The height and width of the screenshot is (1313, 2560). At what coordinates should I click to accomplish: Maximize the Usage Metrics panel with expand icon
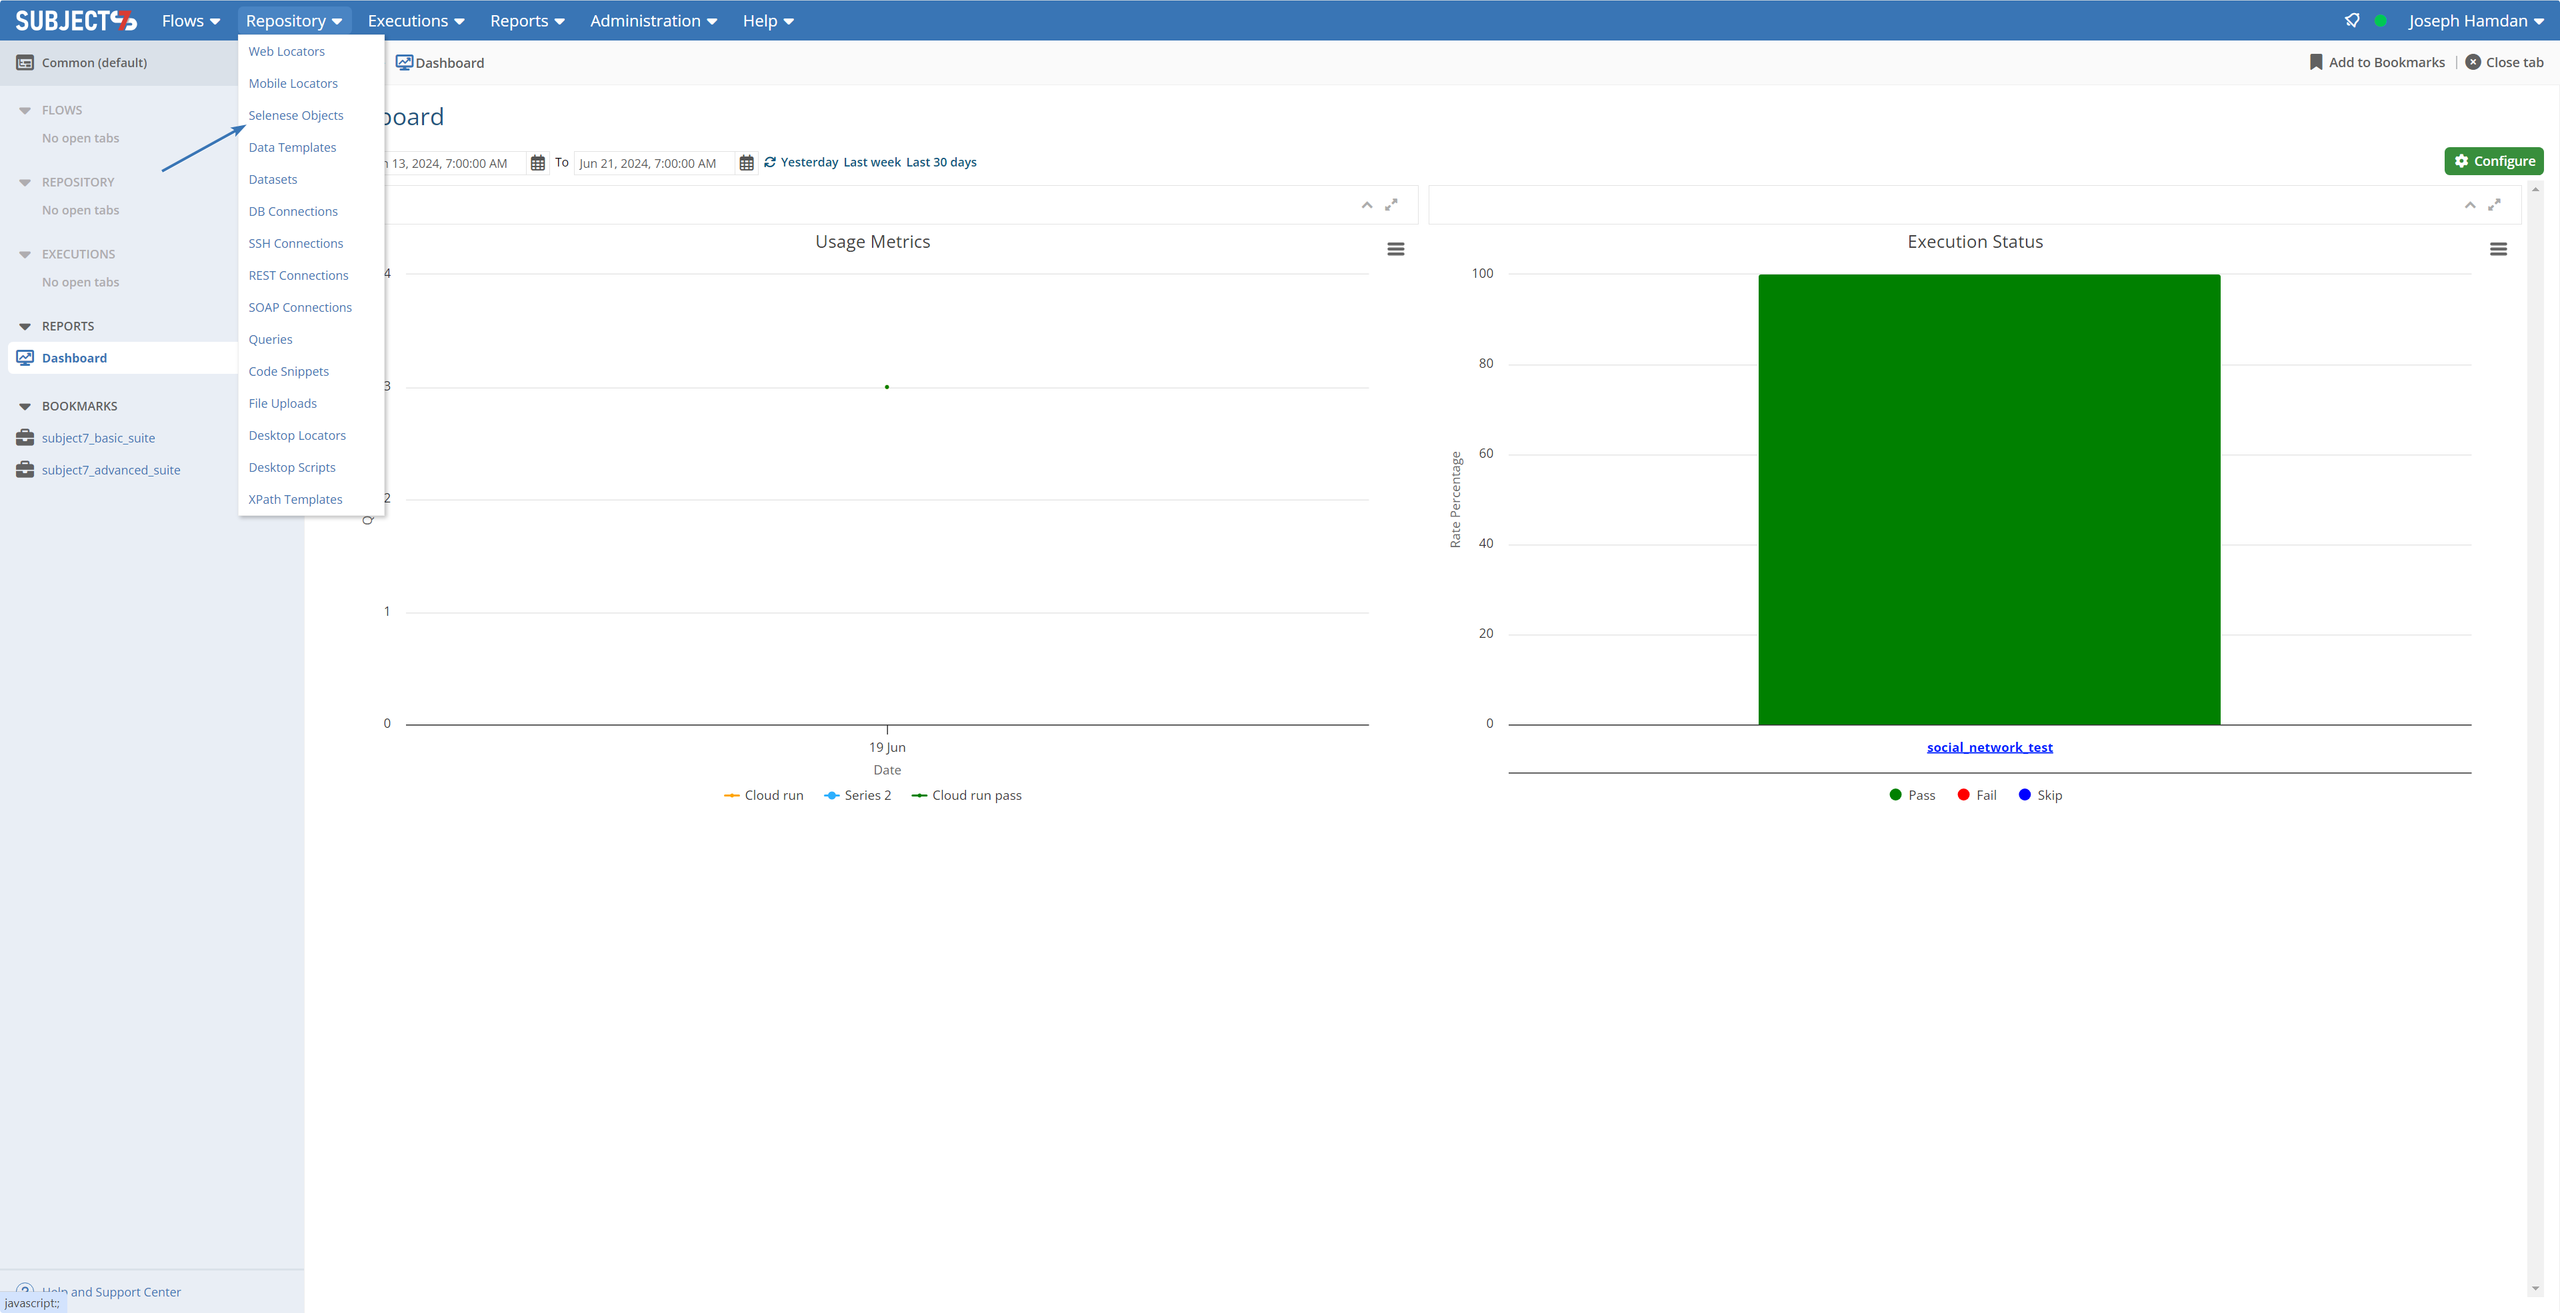coord(1391,205)
